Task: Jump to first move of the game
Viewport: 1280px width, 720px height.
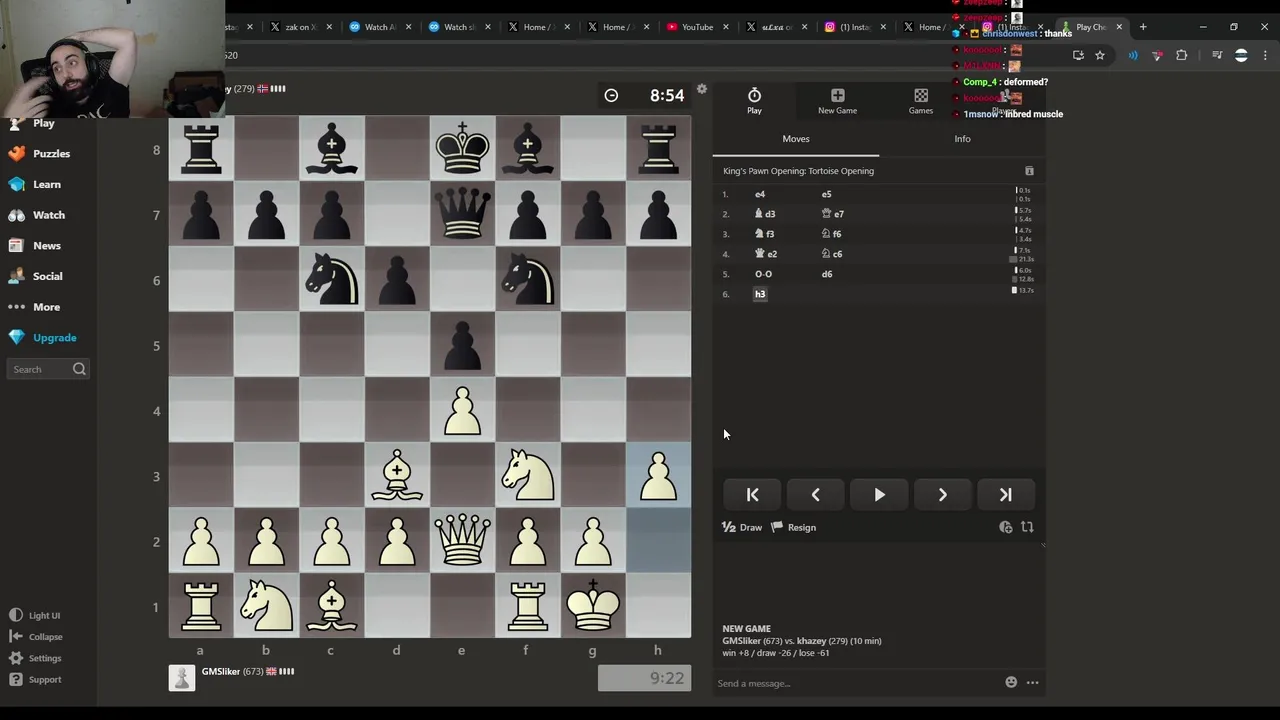Action: [x=753, y=495]
